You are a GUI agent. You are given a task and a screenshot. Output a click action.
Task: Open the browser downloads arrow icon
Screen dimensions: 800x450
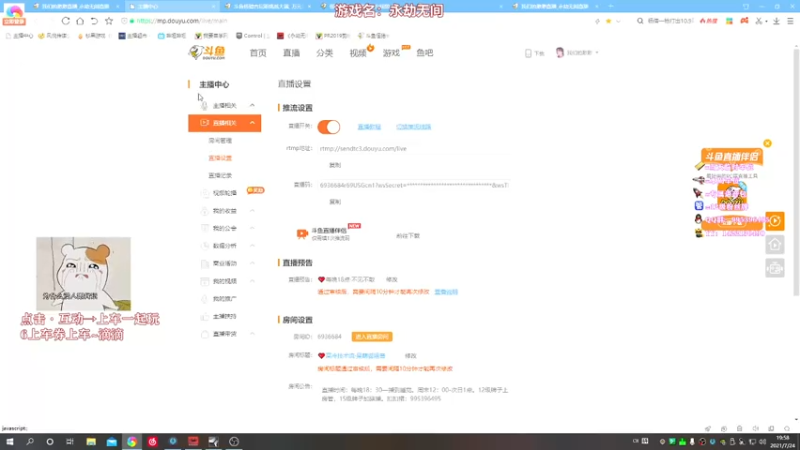click(x=776, y=21)
